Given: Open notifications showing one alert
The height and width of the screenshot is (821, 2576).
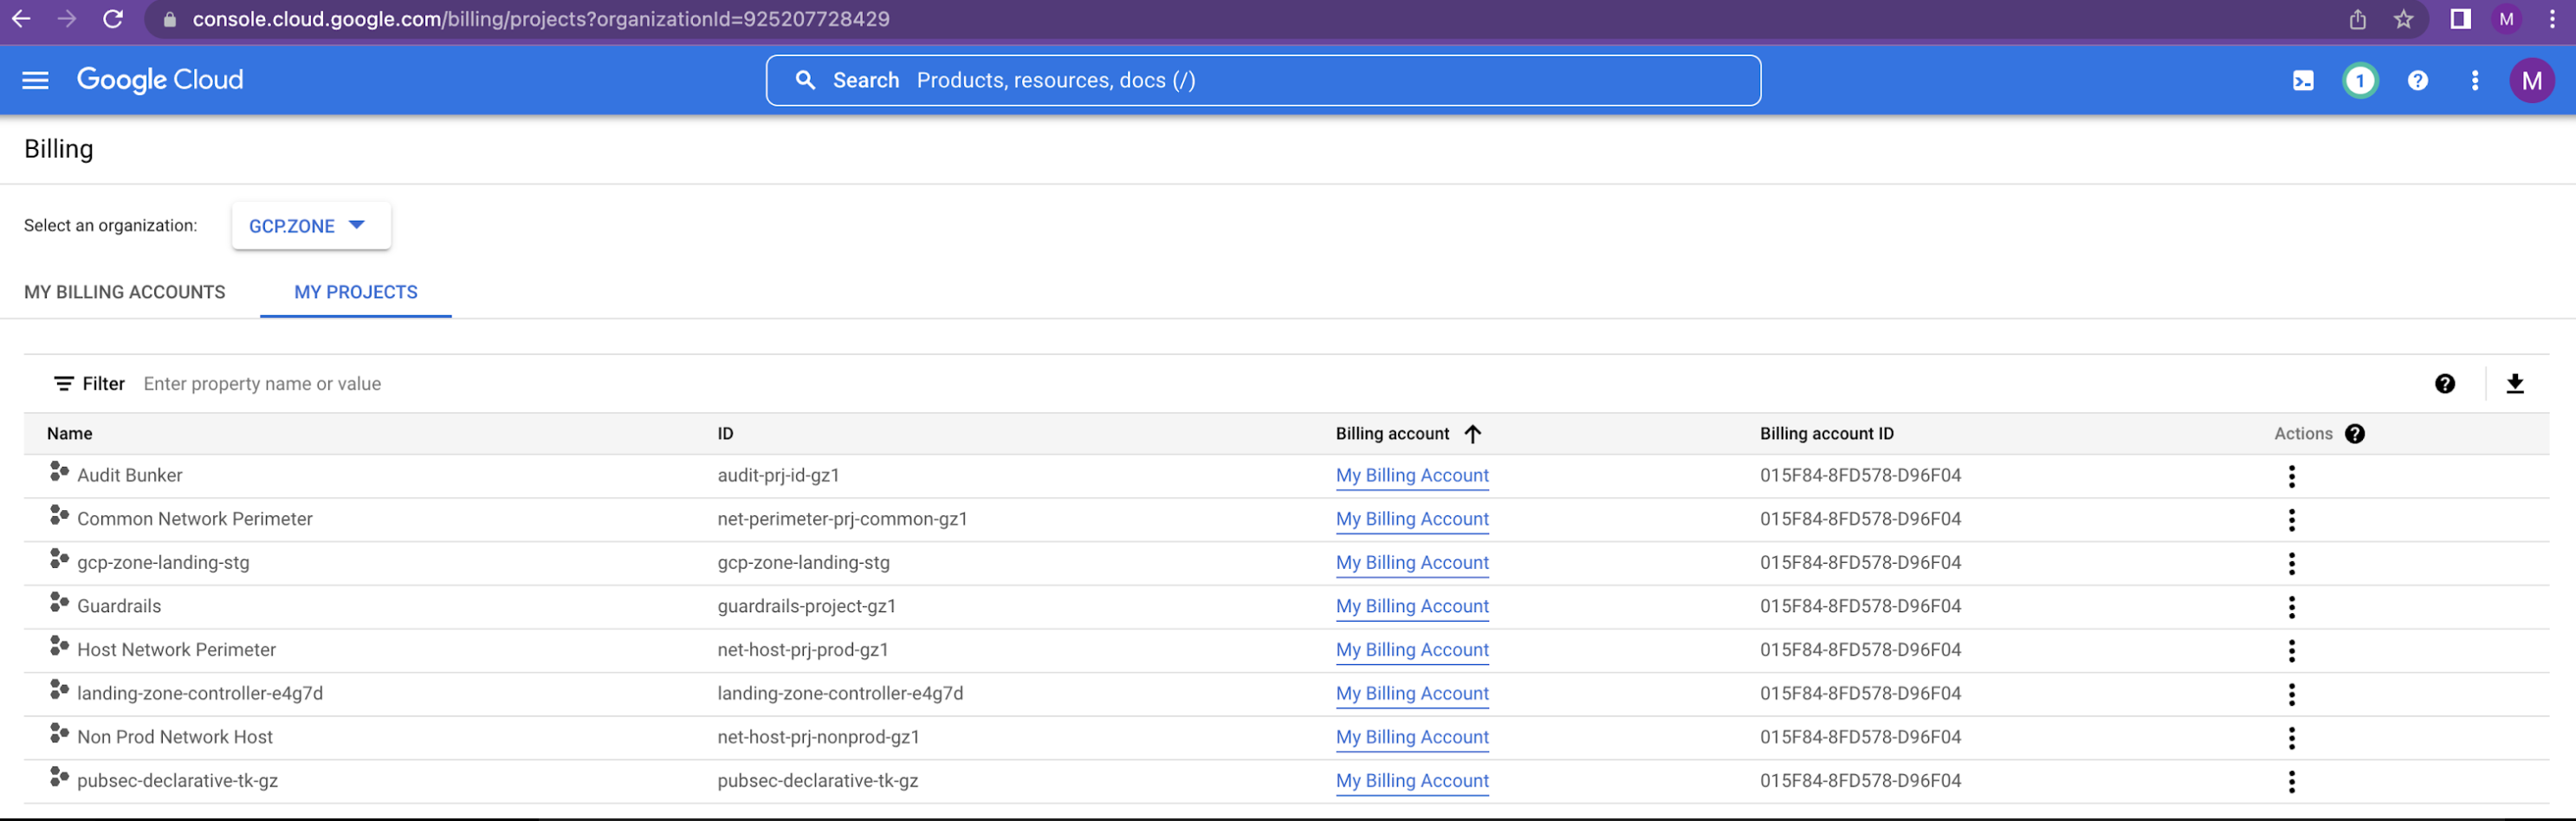Looking at the screenshot, I should (2359, 80).
